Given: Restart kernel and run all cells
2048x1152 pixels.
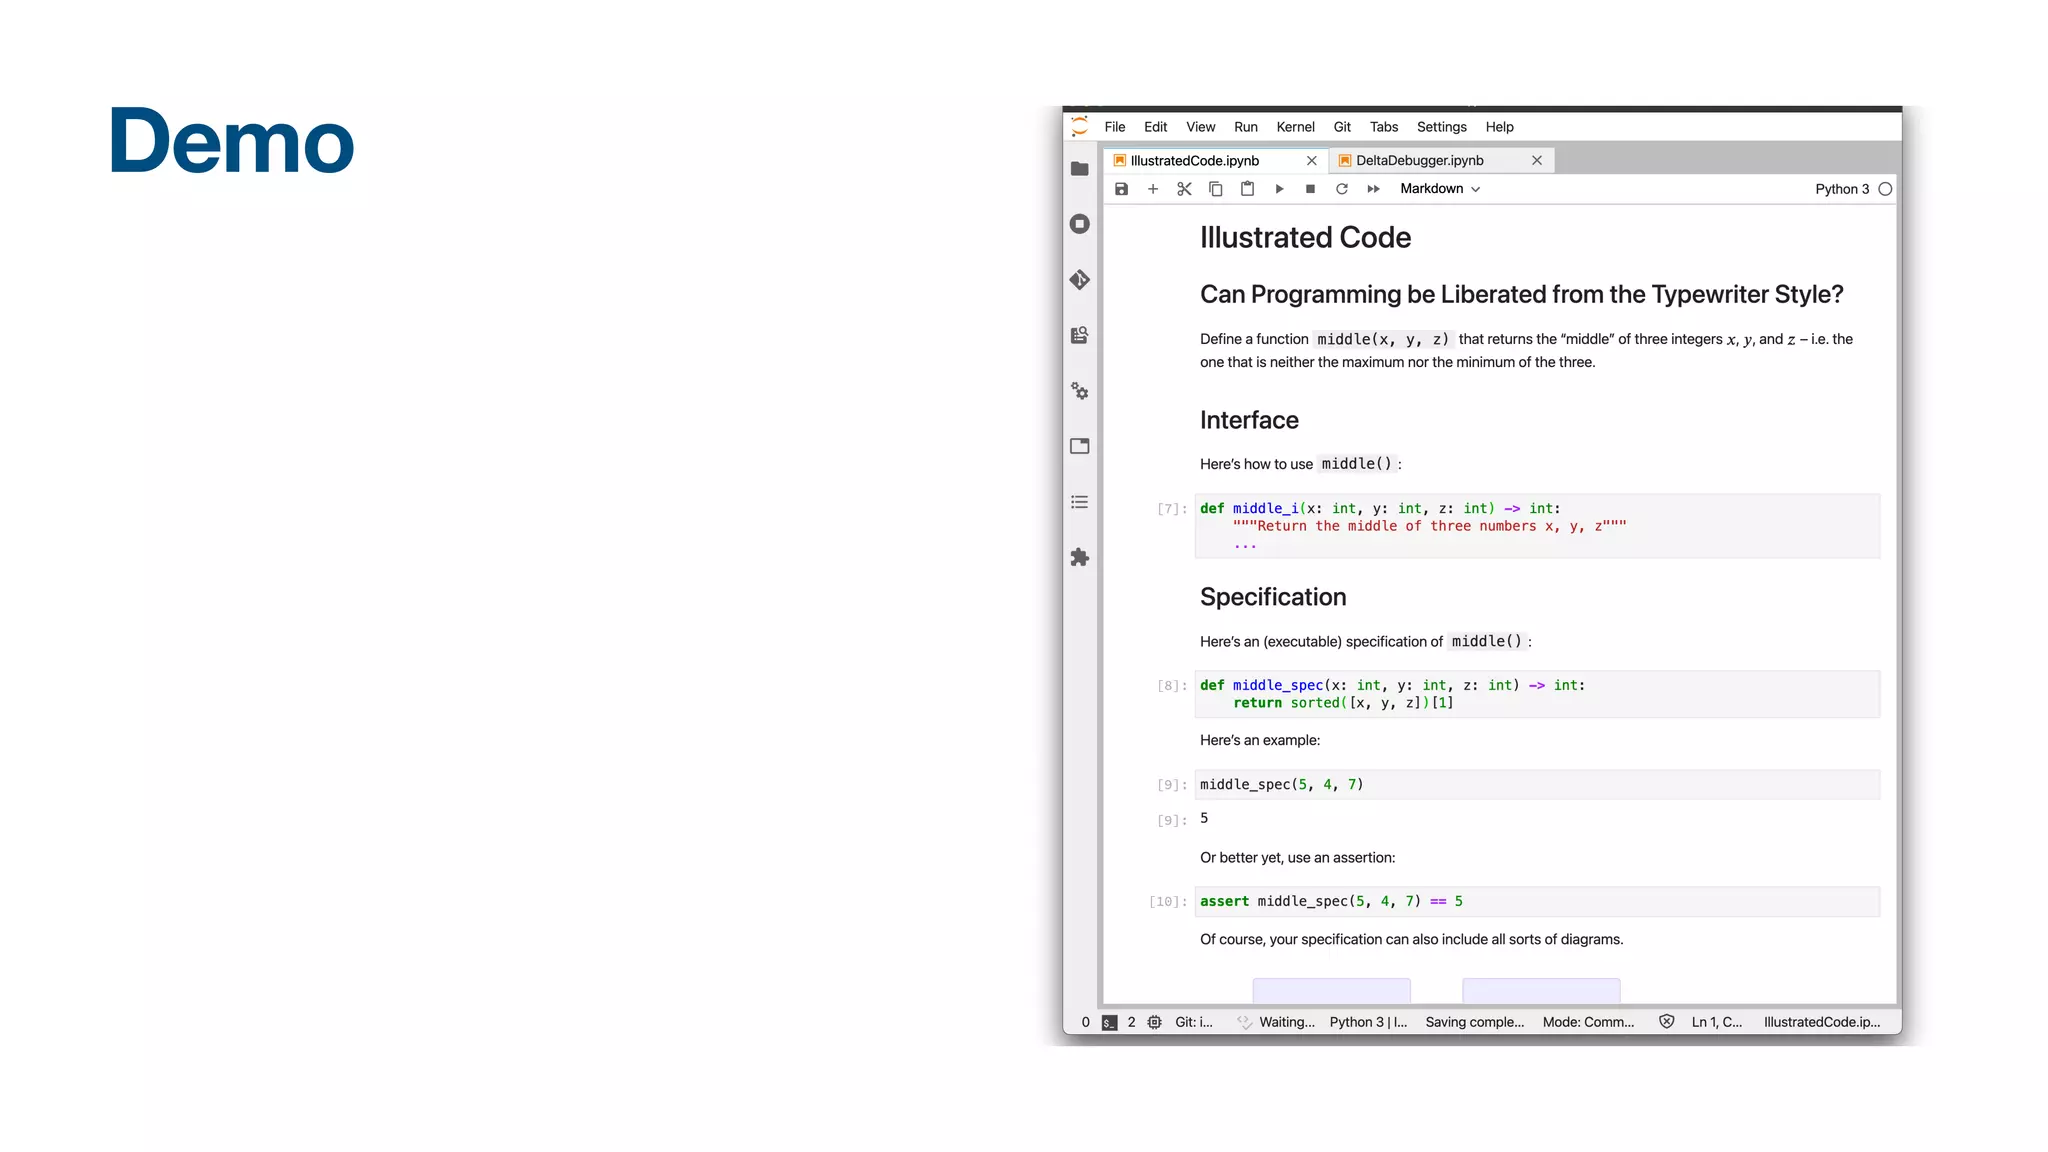Looking at the screenshot, I should tap(1373, 189).
